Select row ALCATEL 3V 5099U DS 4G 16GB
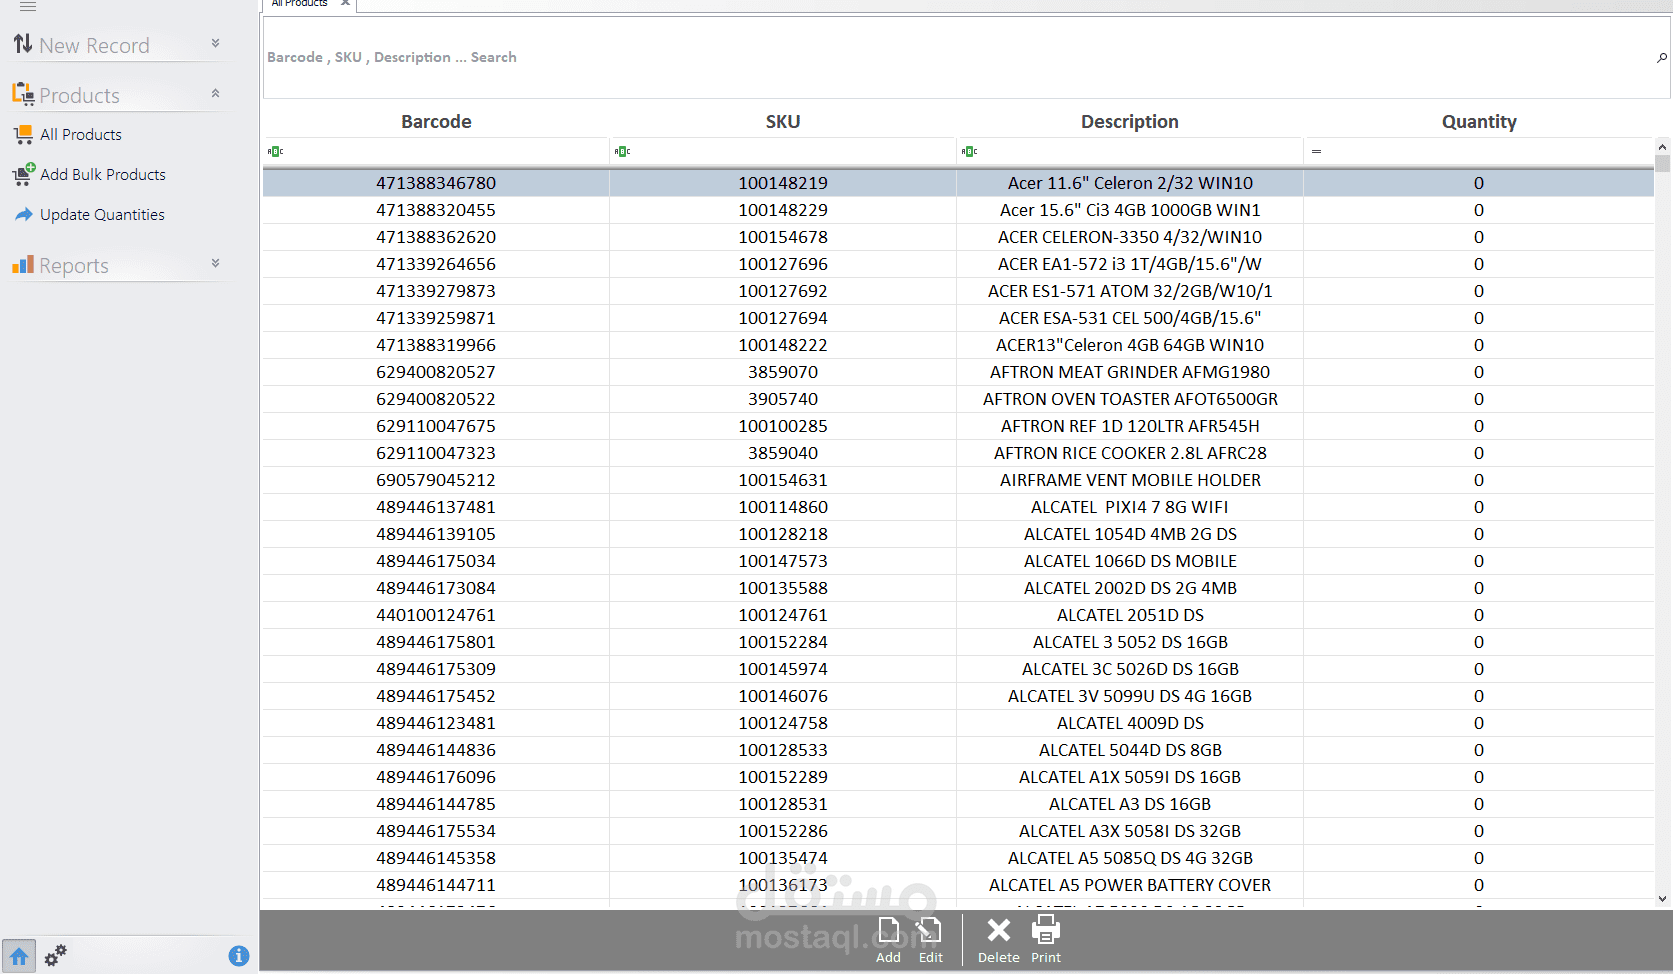 pos(958,696)
